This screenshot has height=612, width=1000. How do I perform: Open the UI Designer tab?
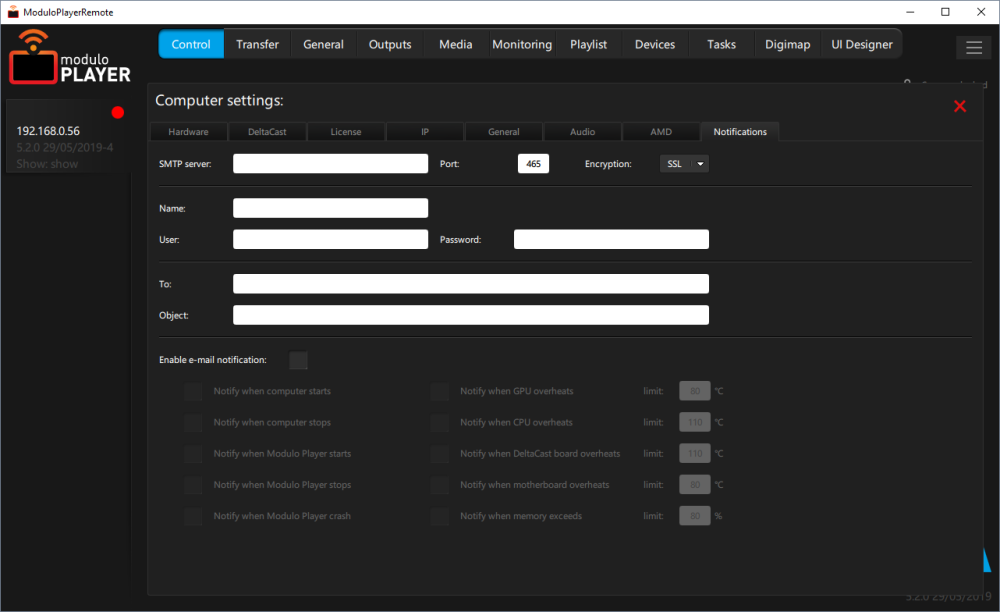coord(861,44)
